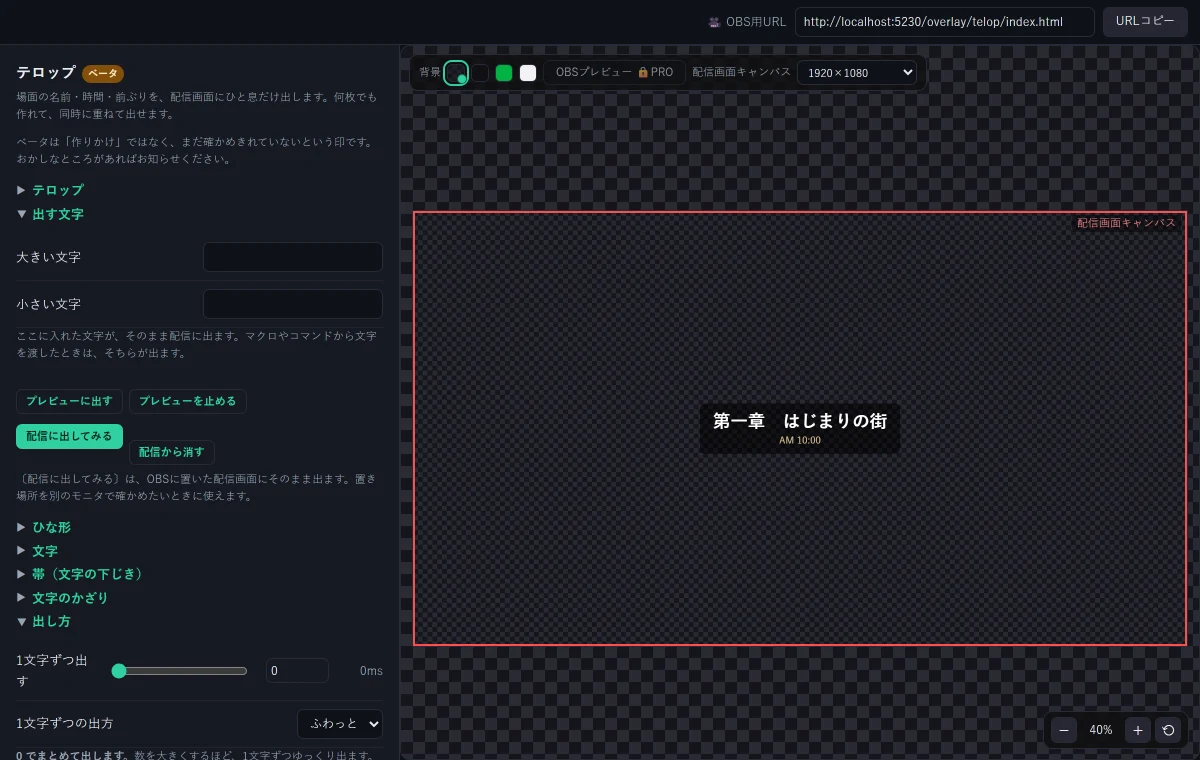This screenshot has height=760, width=1200.
Task: Click the URLコピー button
Action: pos(1145,22)
